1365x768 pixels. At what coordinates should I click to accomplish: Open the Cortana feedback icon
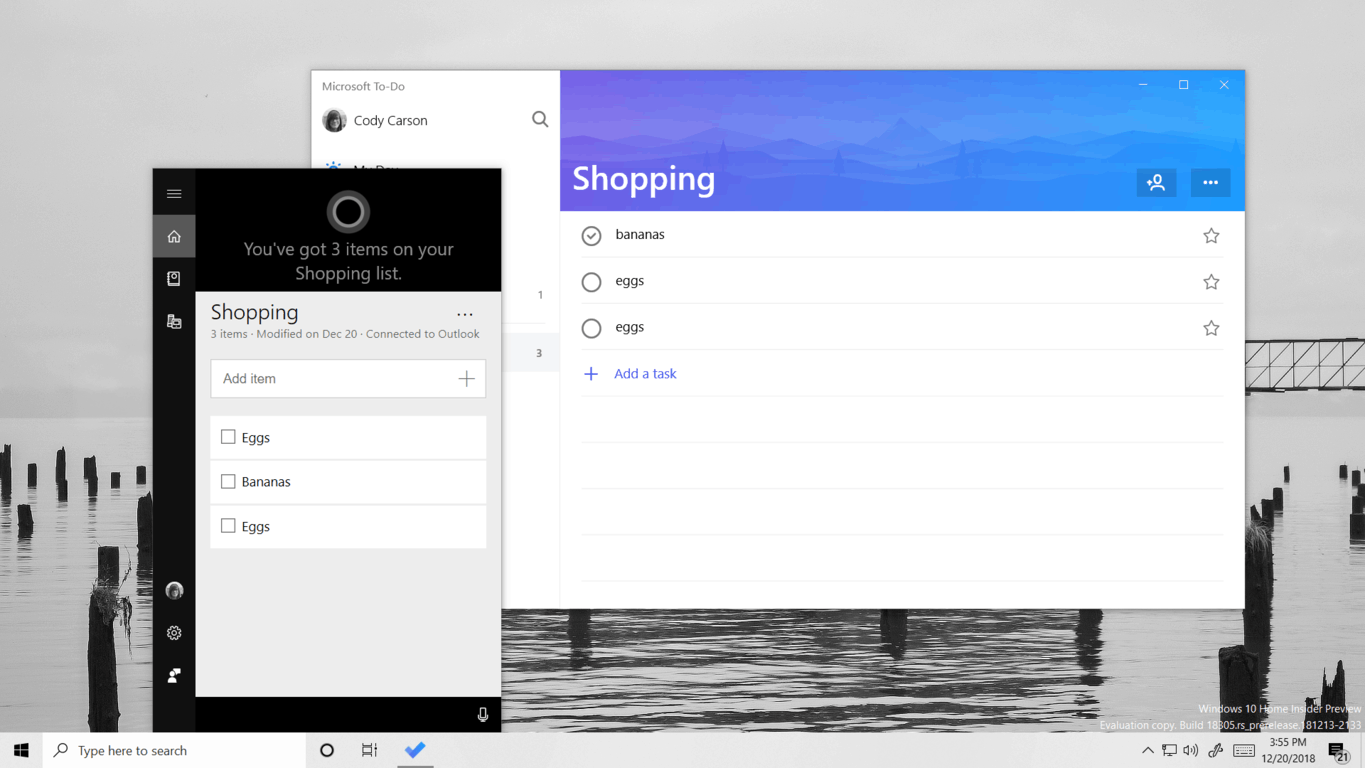174,676
